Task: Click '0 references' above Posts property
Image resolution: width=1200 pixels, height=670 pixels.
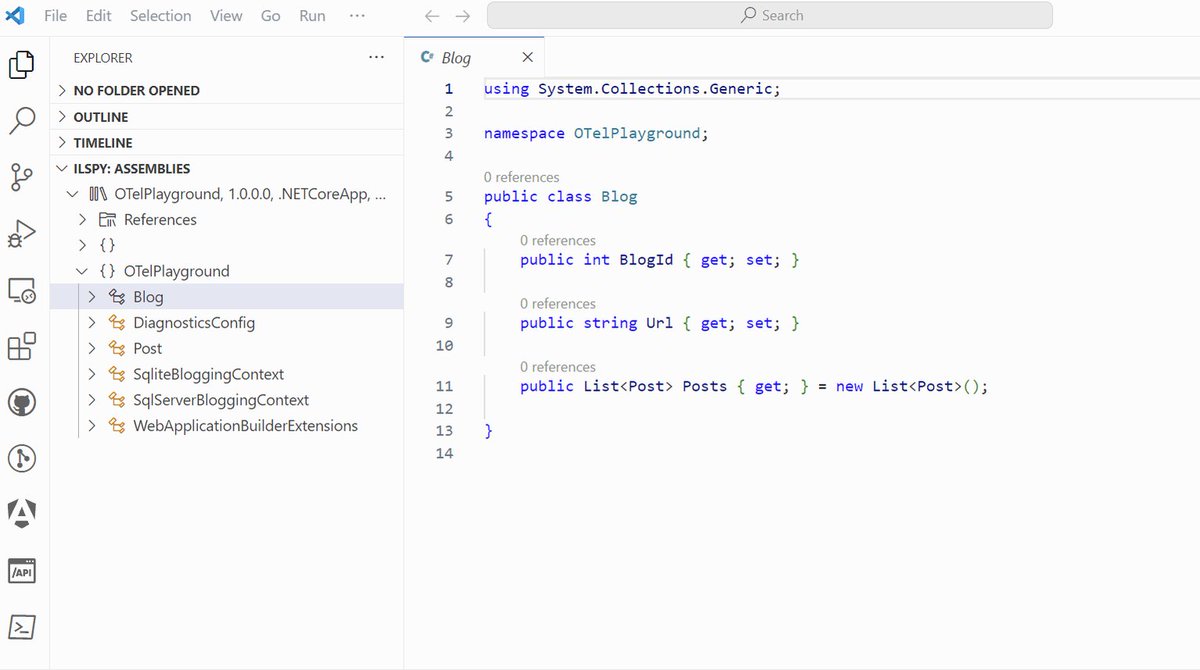Action: point(558,367)
